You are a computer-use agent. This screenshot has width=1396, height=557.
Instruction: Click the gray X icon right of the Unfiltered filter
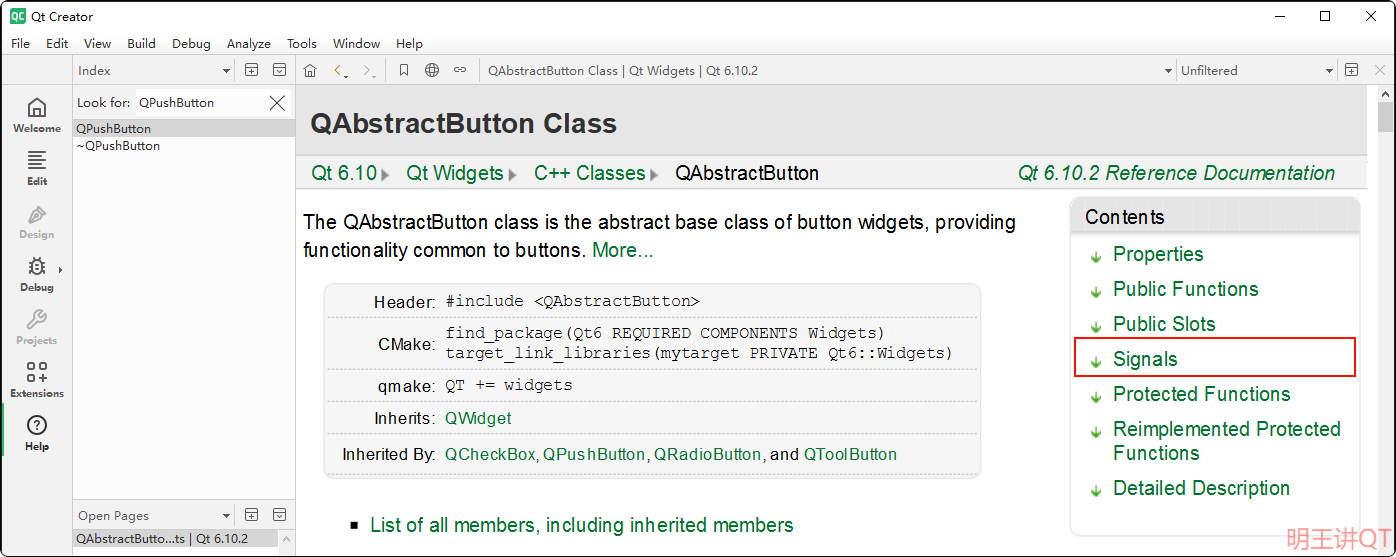(x=1380, y=70)
